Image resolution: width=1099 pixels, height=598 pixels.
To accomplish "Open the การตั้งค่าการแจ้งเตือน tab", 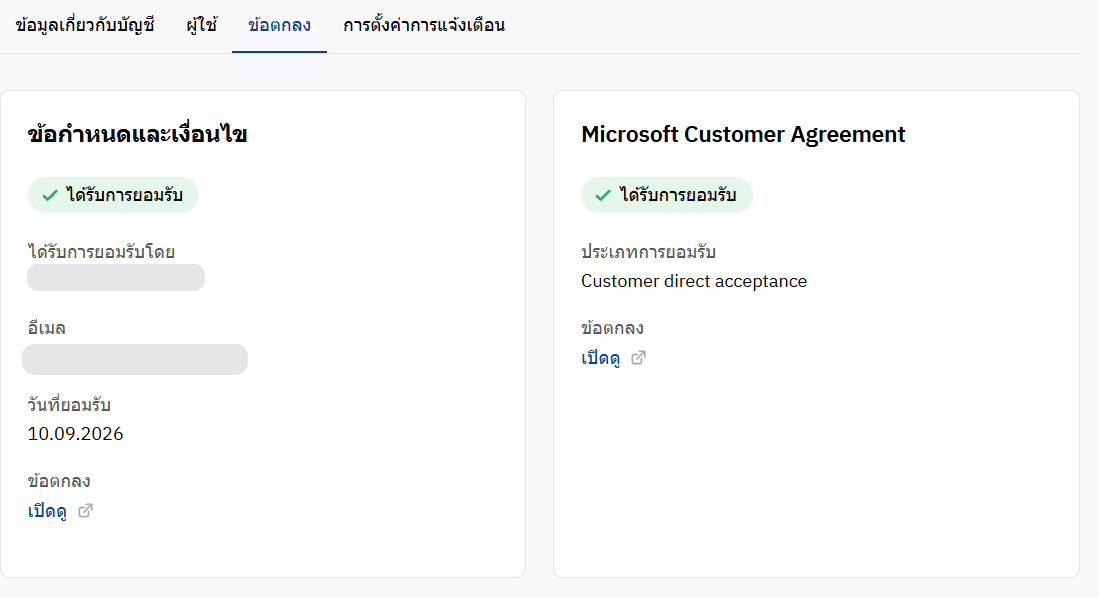I will pyautogui.click(x=423, y=25).
